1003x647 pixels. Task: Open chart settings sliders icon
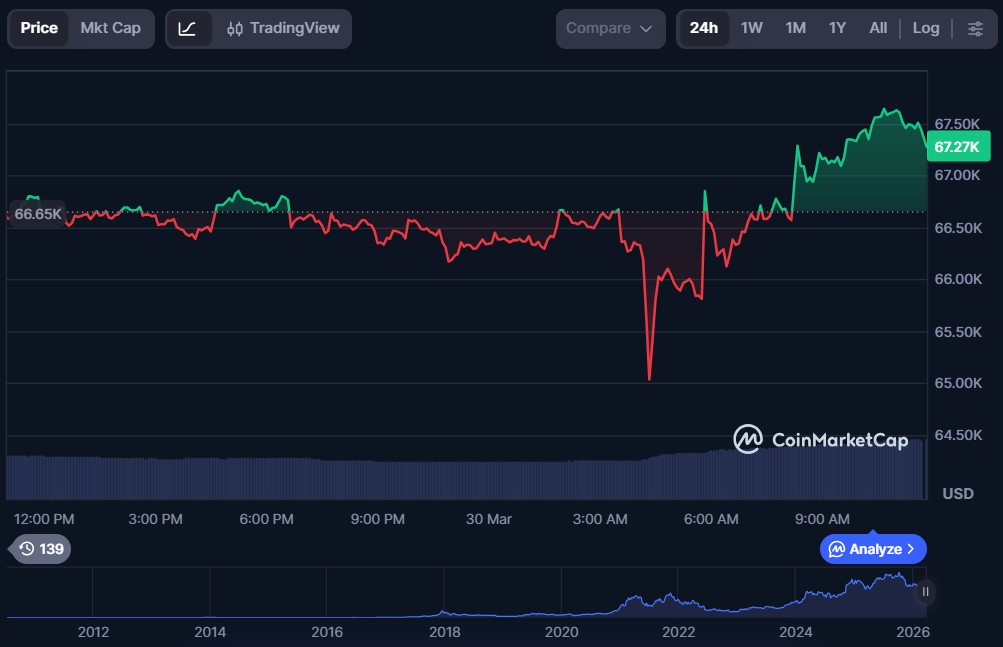click(975, 28)
